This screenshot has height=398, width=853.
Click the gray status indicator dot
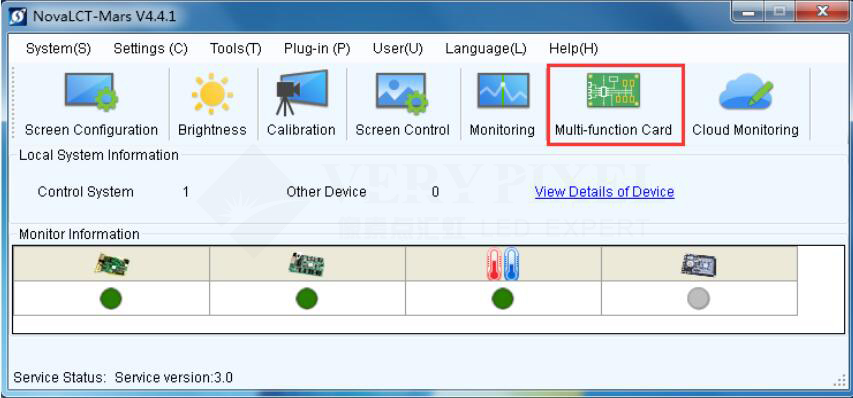pyautogui.click(x=699, y=298)
